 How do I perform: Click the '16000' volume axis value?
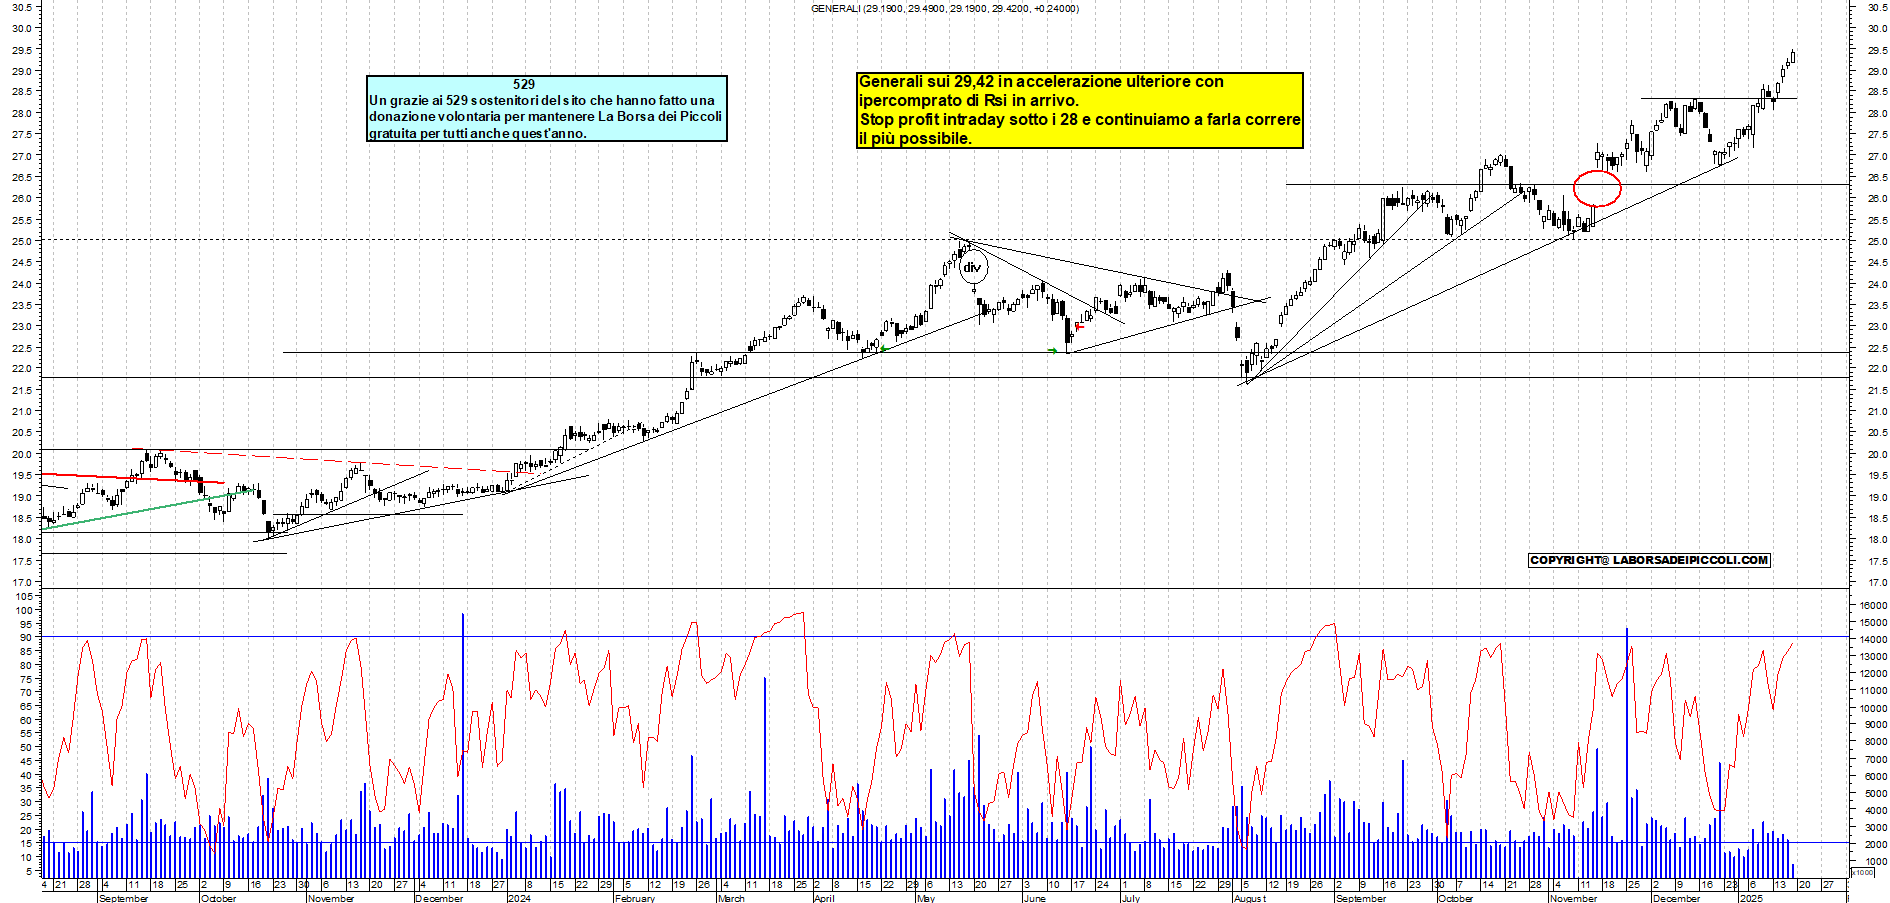point(1873,605)
